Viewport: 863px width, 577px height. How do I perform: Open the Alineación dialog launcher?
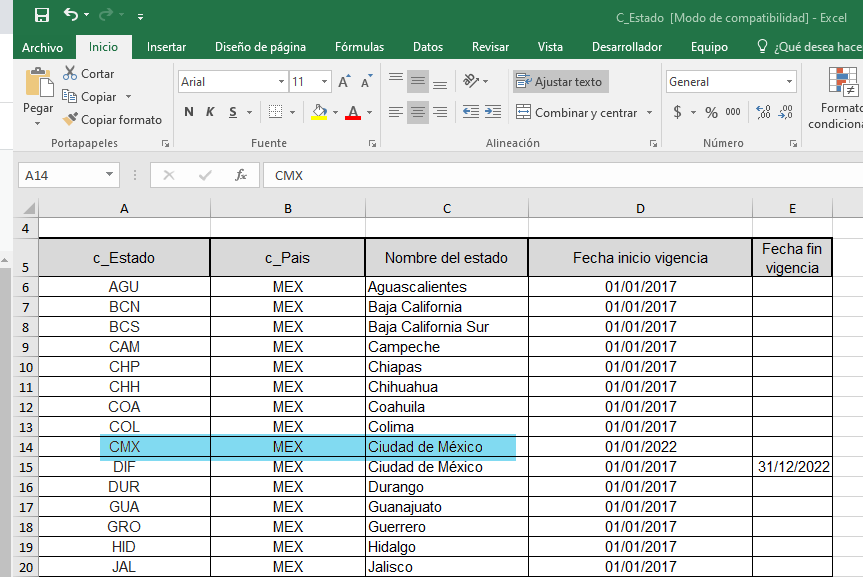coord(653,143)
